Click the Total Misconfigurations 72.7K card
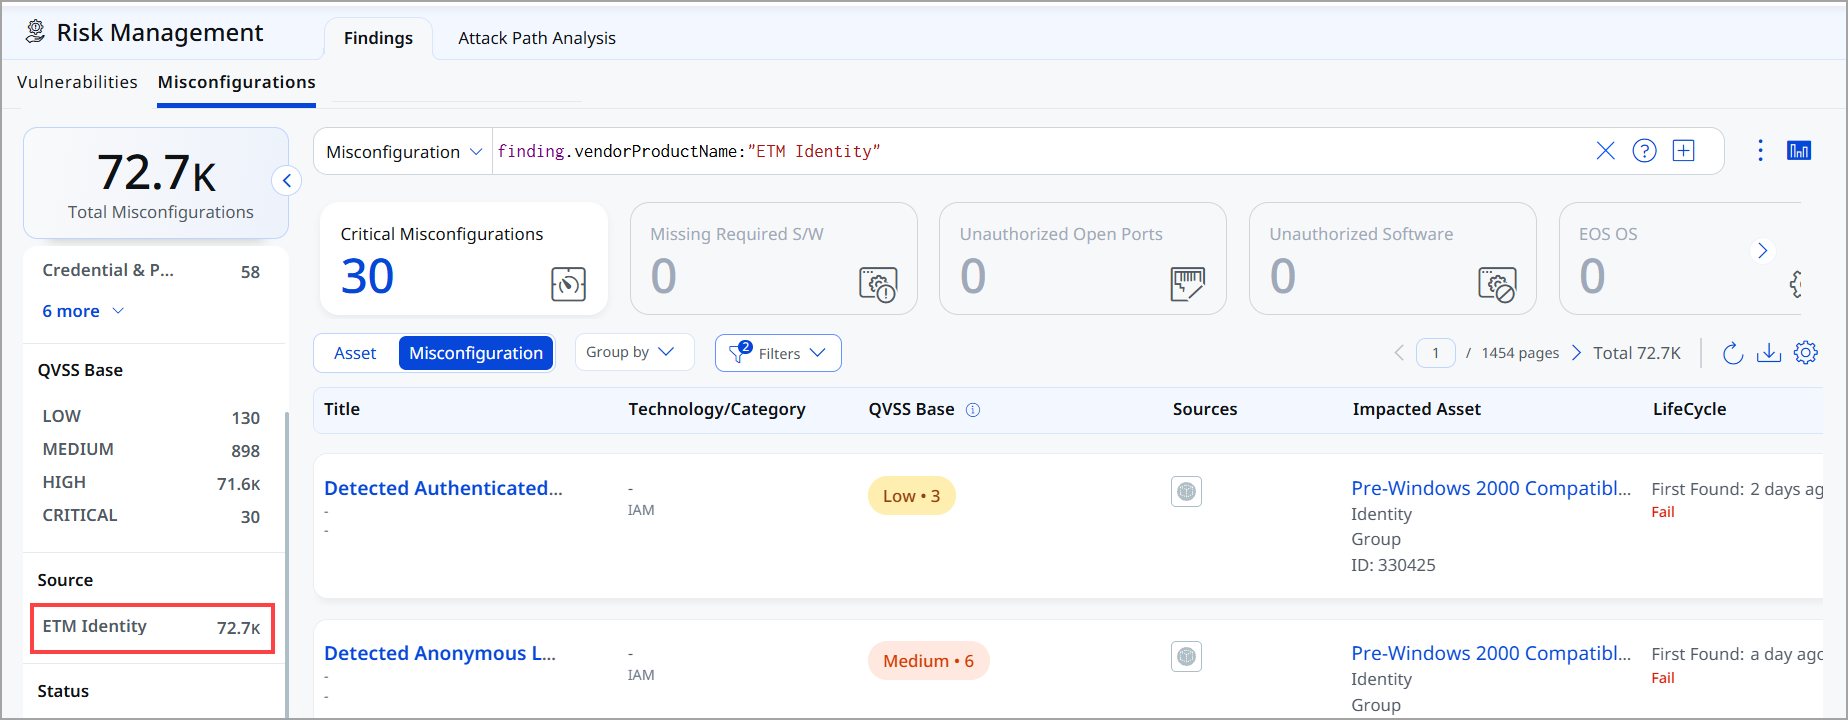Image resolution: width=1848 pixels, height=720 pixels. 156,183
